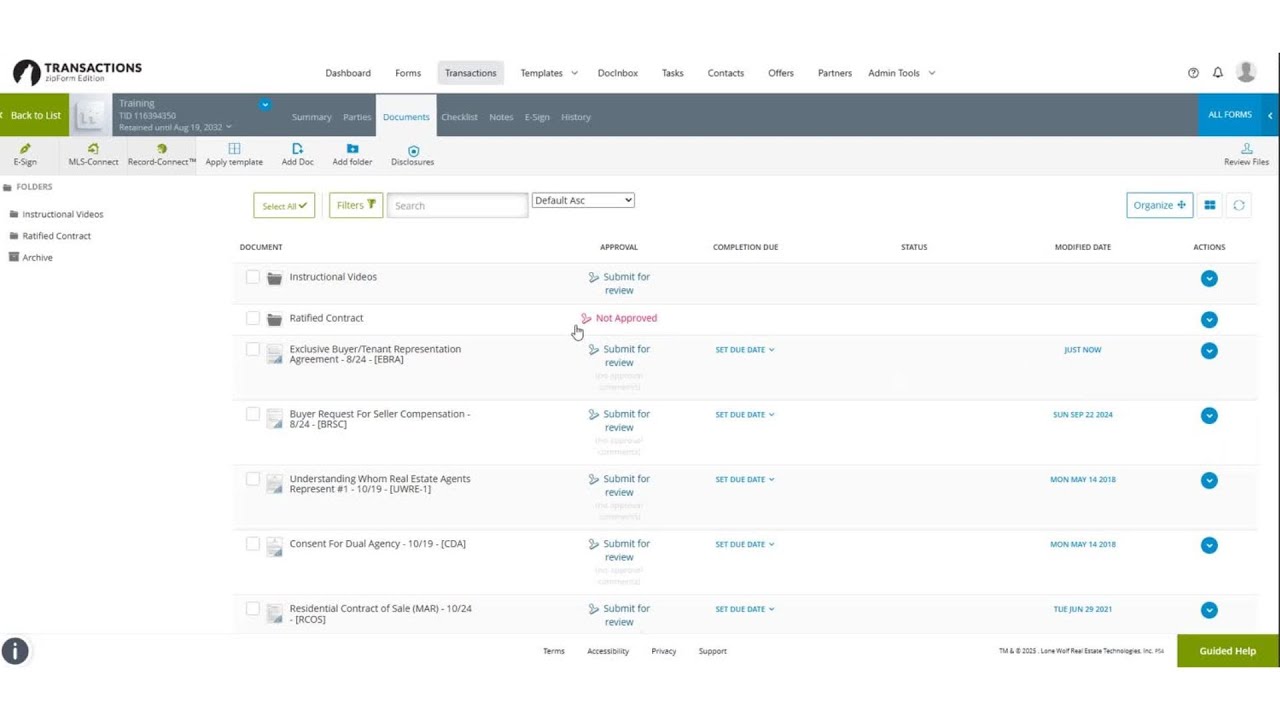Open the Privacy footer link
Screen dimensions: 1280x720
[664, 651]
